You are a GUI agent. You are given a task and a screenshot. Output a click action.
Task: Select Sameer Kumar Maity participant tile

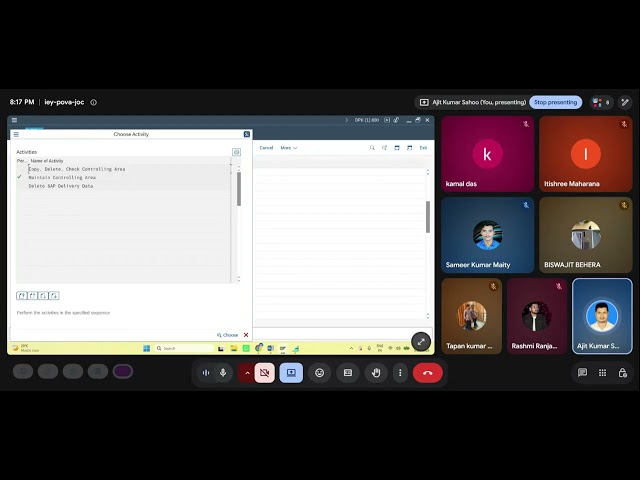coord(487,235)
